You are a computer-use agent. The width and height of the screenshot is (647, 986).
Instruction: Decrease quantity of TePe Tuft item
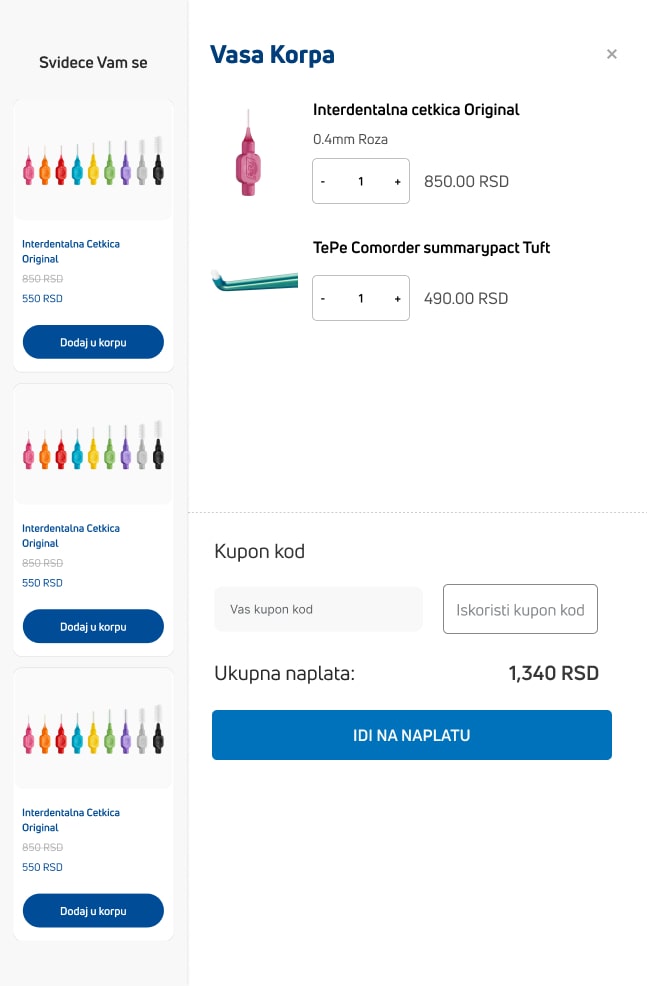(x=323, y=299)
